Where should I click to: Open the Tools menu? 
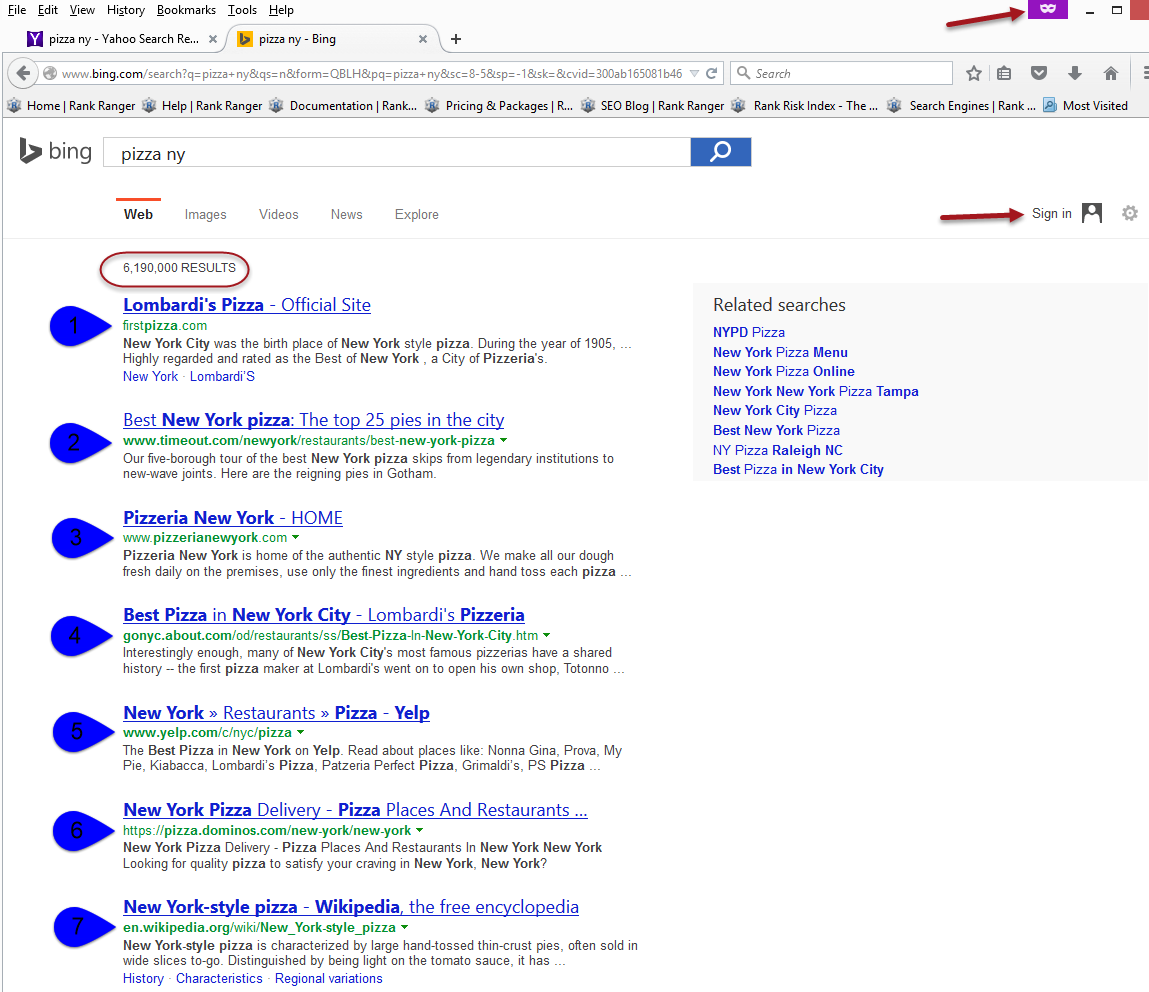click(242, 10)
